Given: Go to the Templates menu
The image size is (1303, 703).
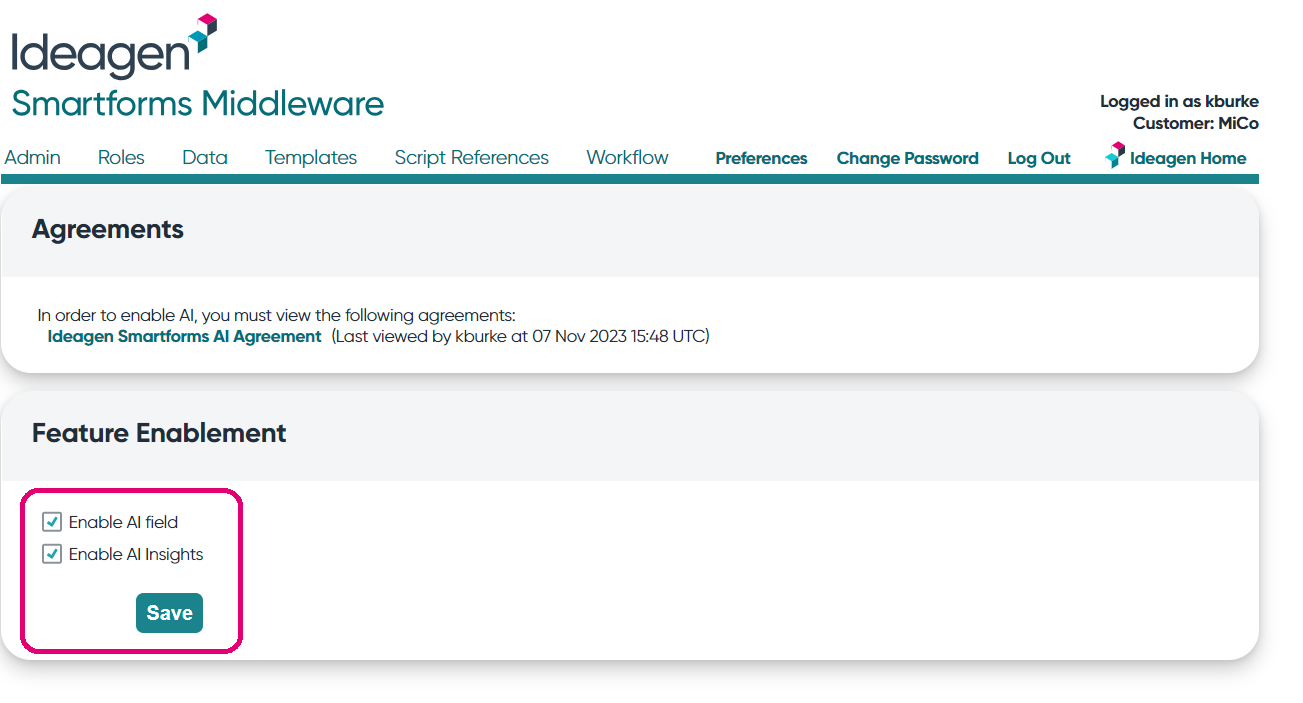Looking at the screenshot, I should (x=311, y=157).
